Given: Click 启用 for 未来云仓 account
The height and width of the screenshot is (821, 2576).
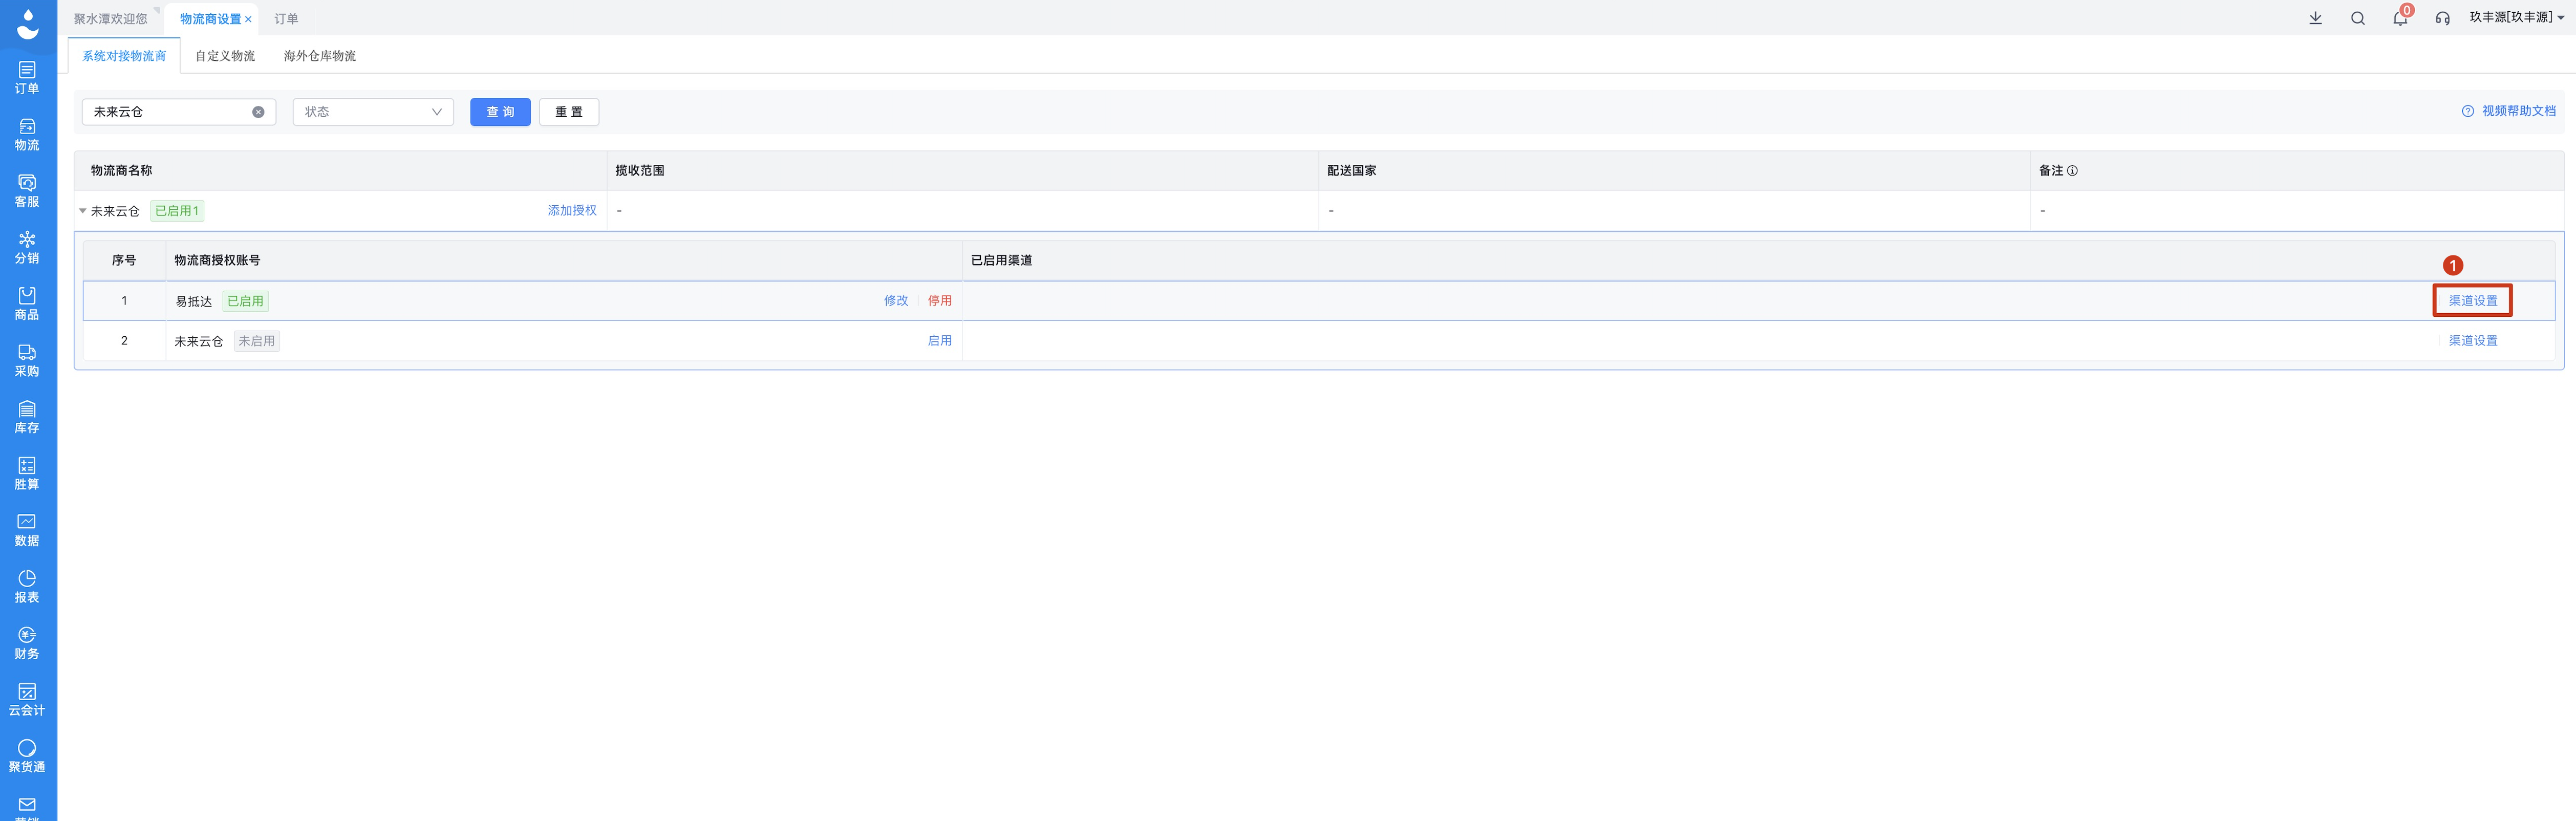Looking at the screenshot, I should click(940, 341).
